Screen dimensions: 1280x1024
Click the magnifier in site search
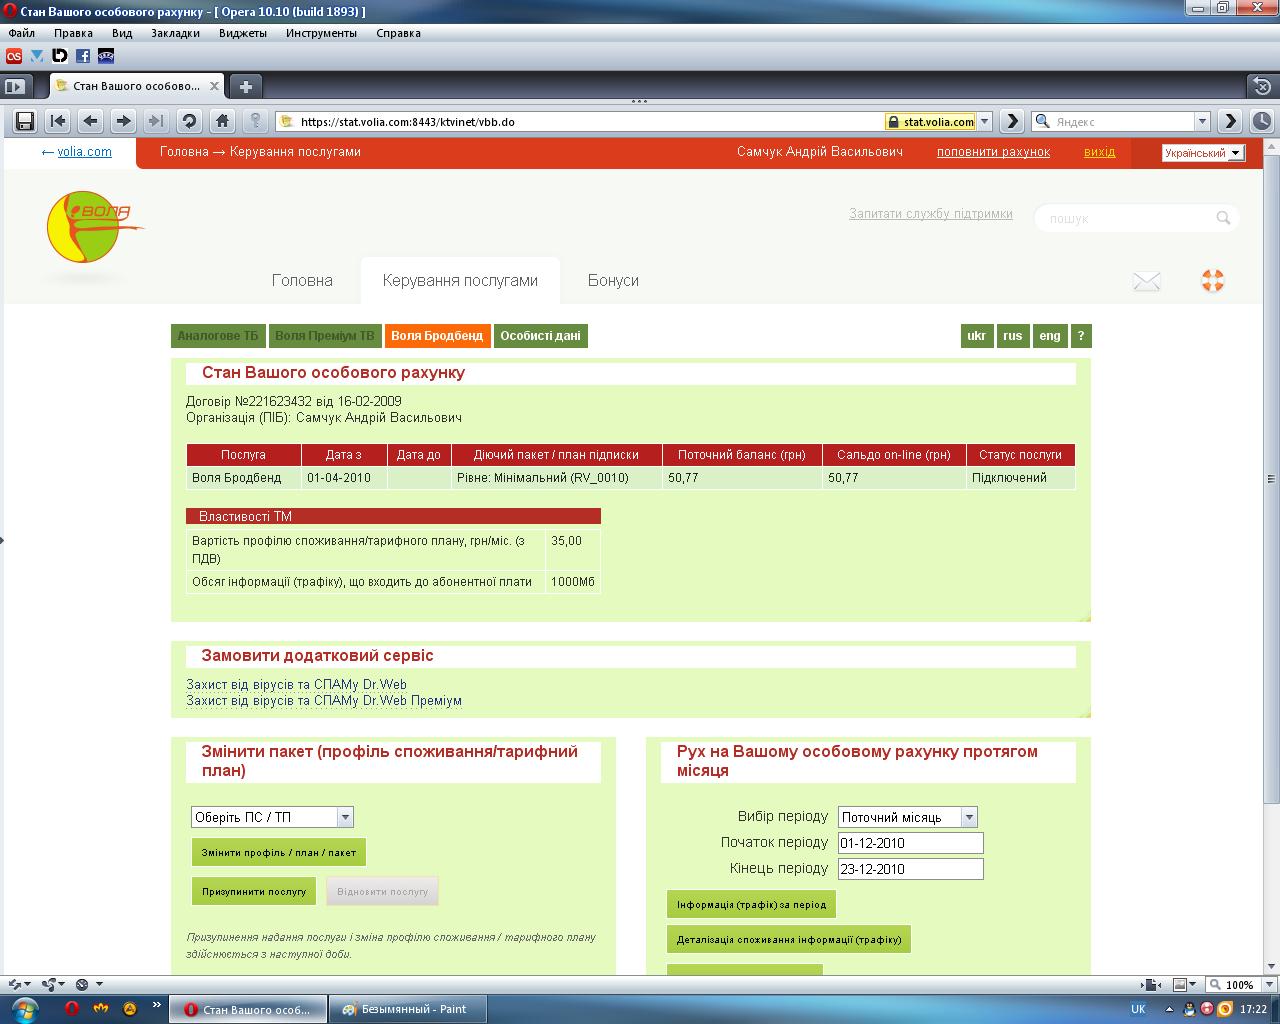[1223, 218]
